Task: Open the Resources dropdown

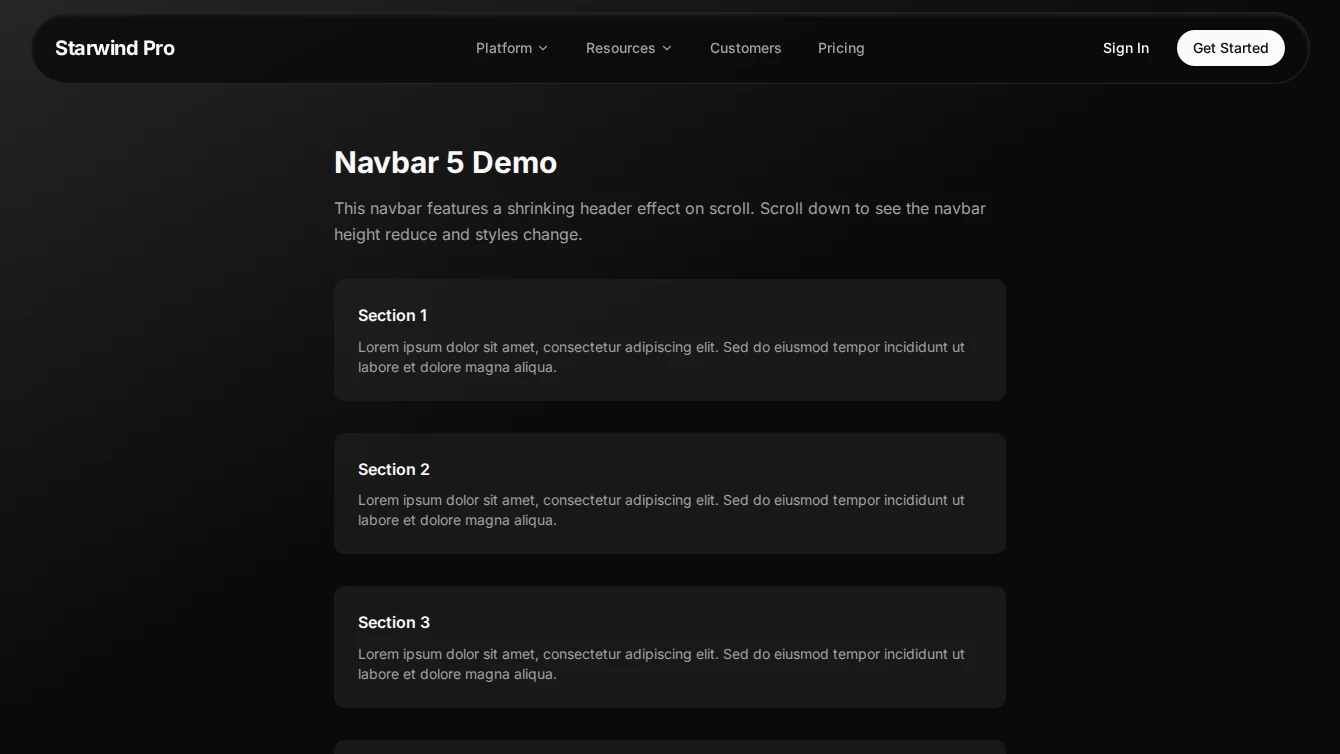Action: click(x=620, y=48)
